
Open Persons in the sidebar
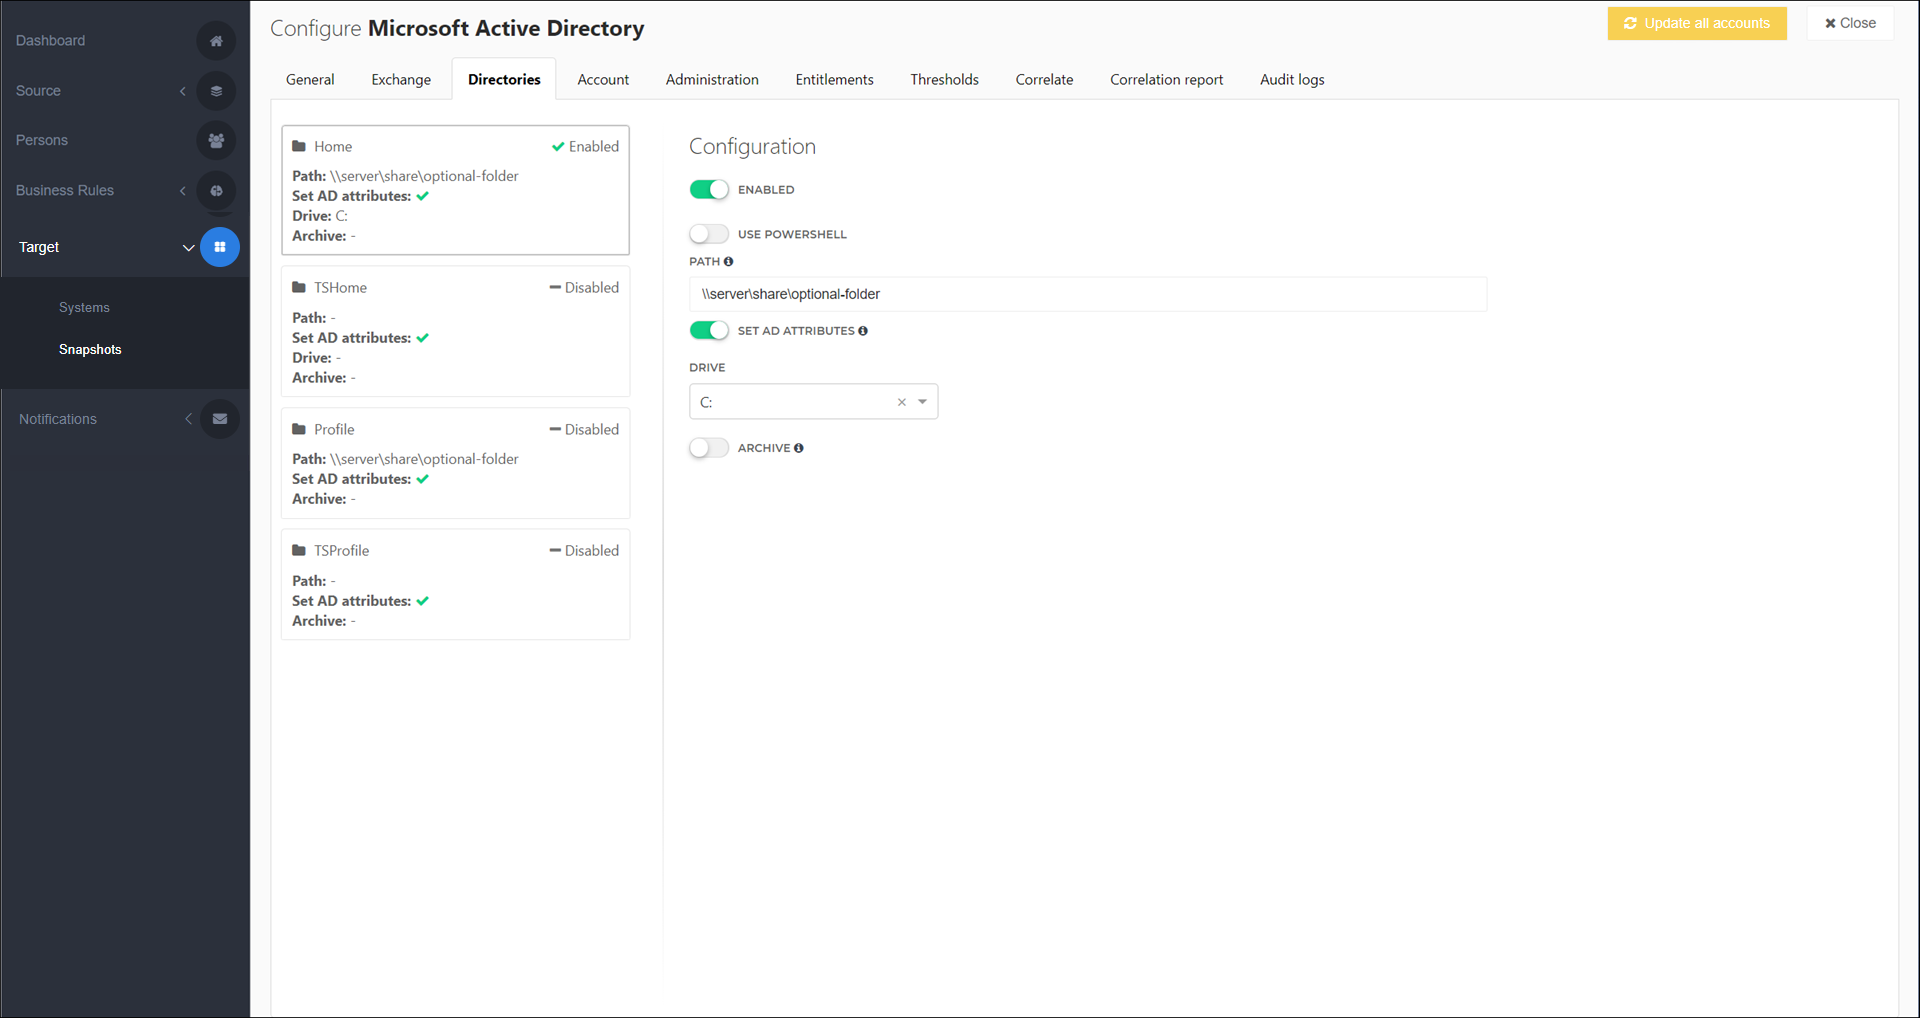coord(42,141)
